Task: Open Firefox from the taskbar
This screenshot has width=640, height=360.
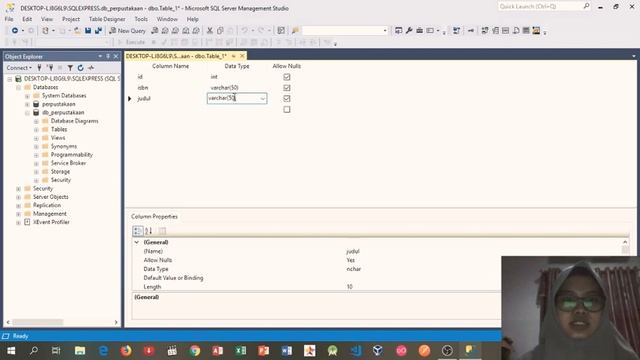Action: click(126, 350)
